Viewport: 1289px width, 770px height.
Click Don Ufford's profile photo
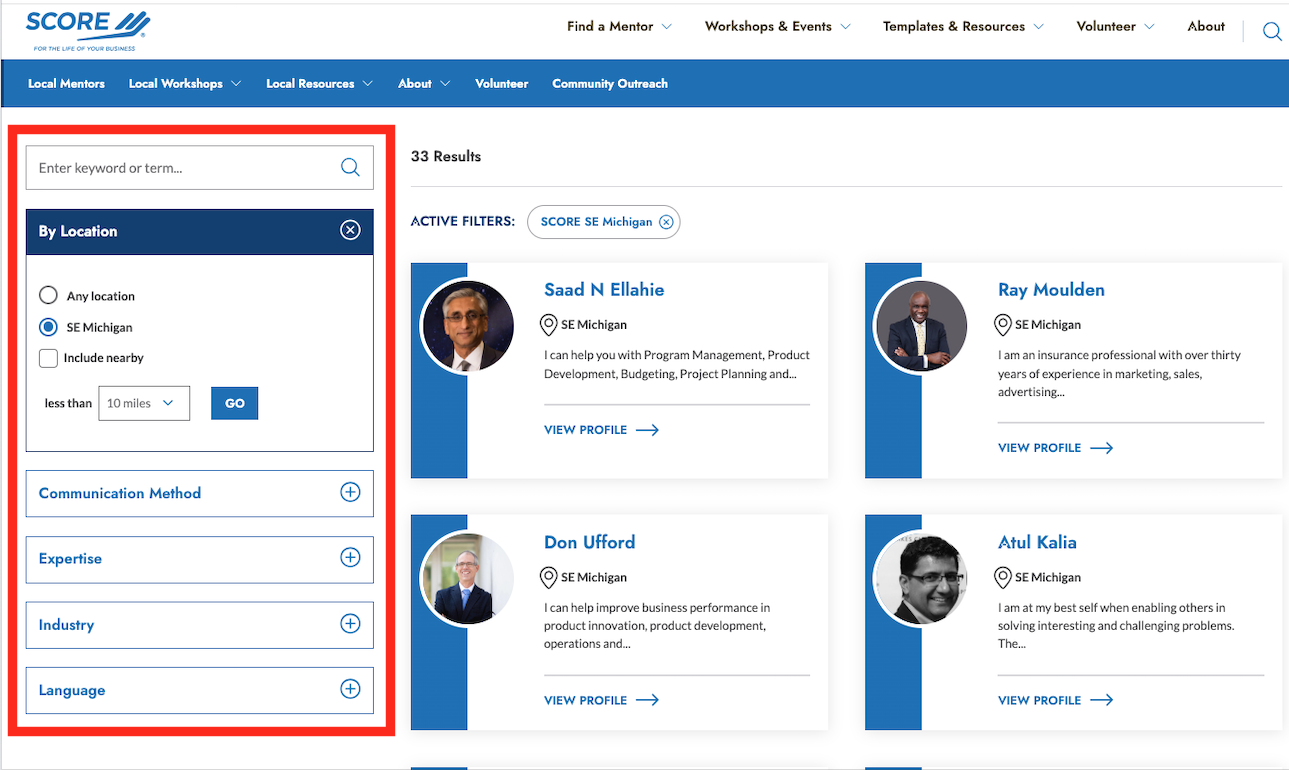(x=468, y=578)
